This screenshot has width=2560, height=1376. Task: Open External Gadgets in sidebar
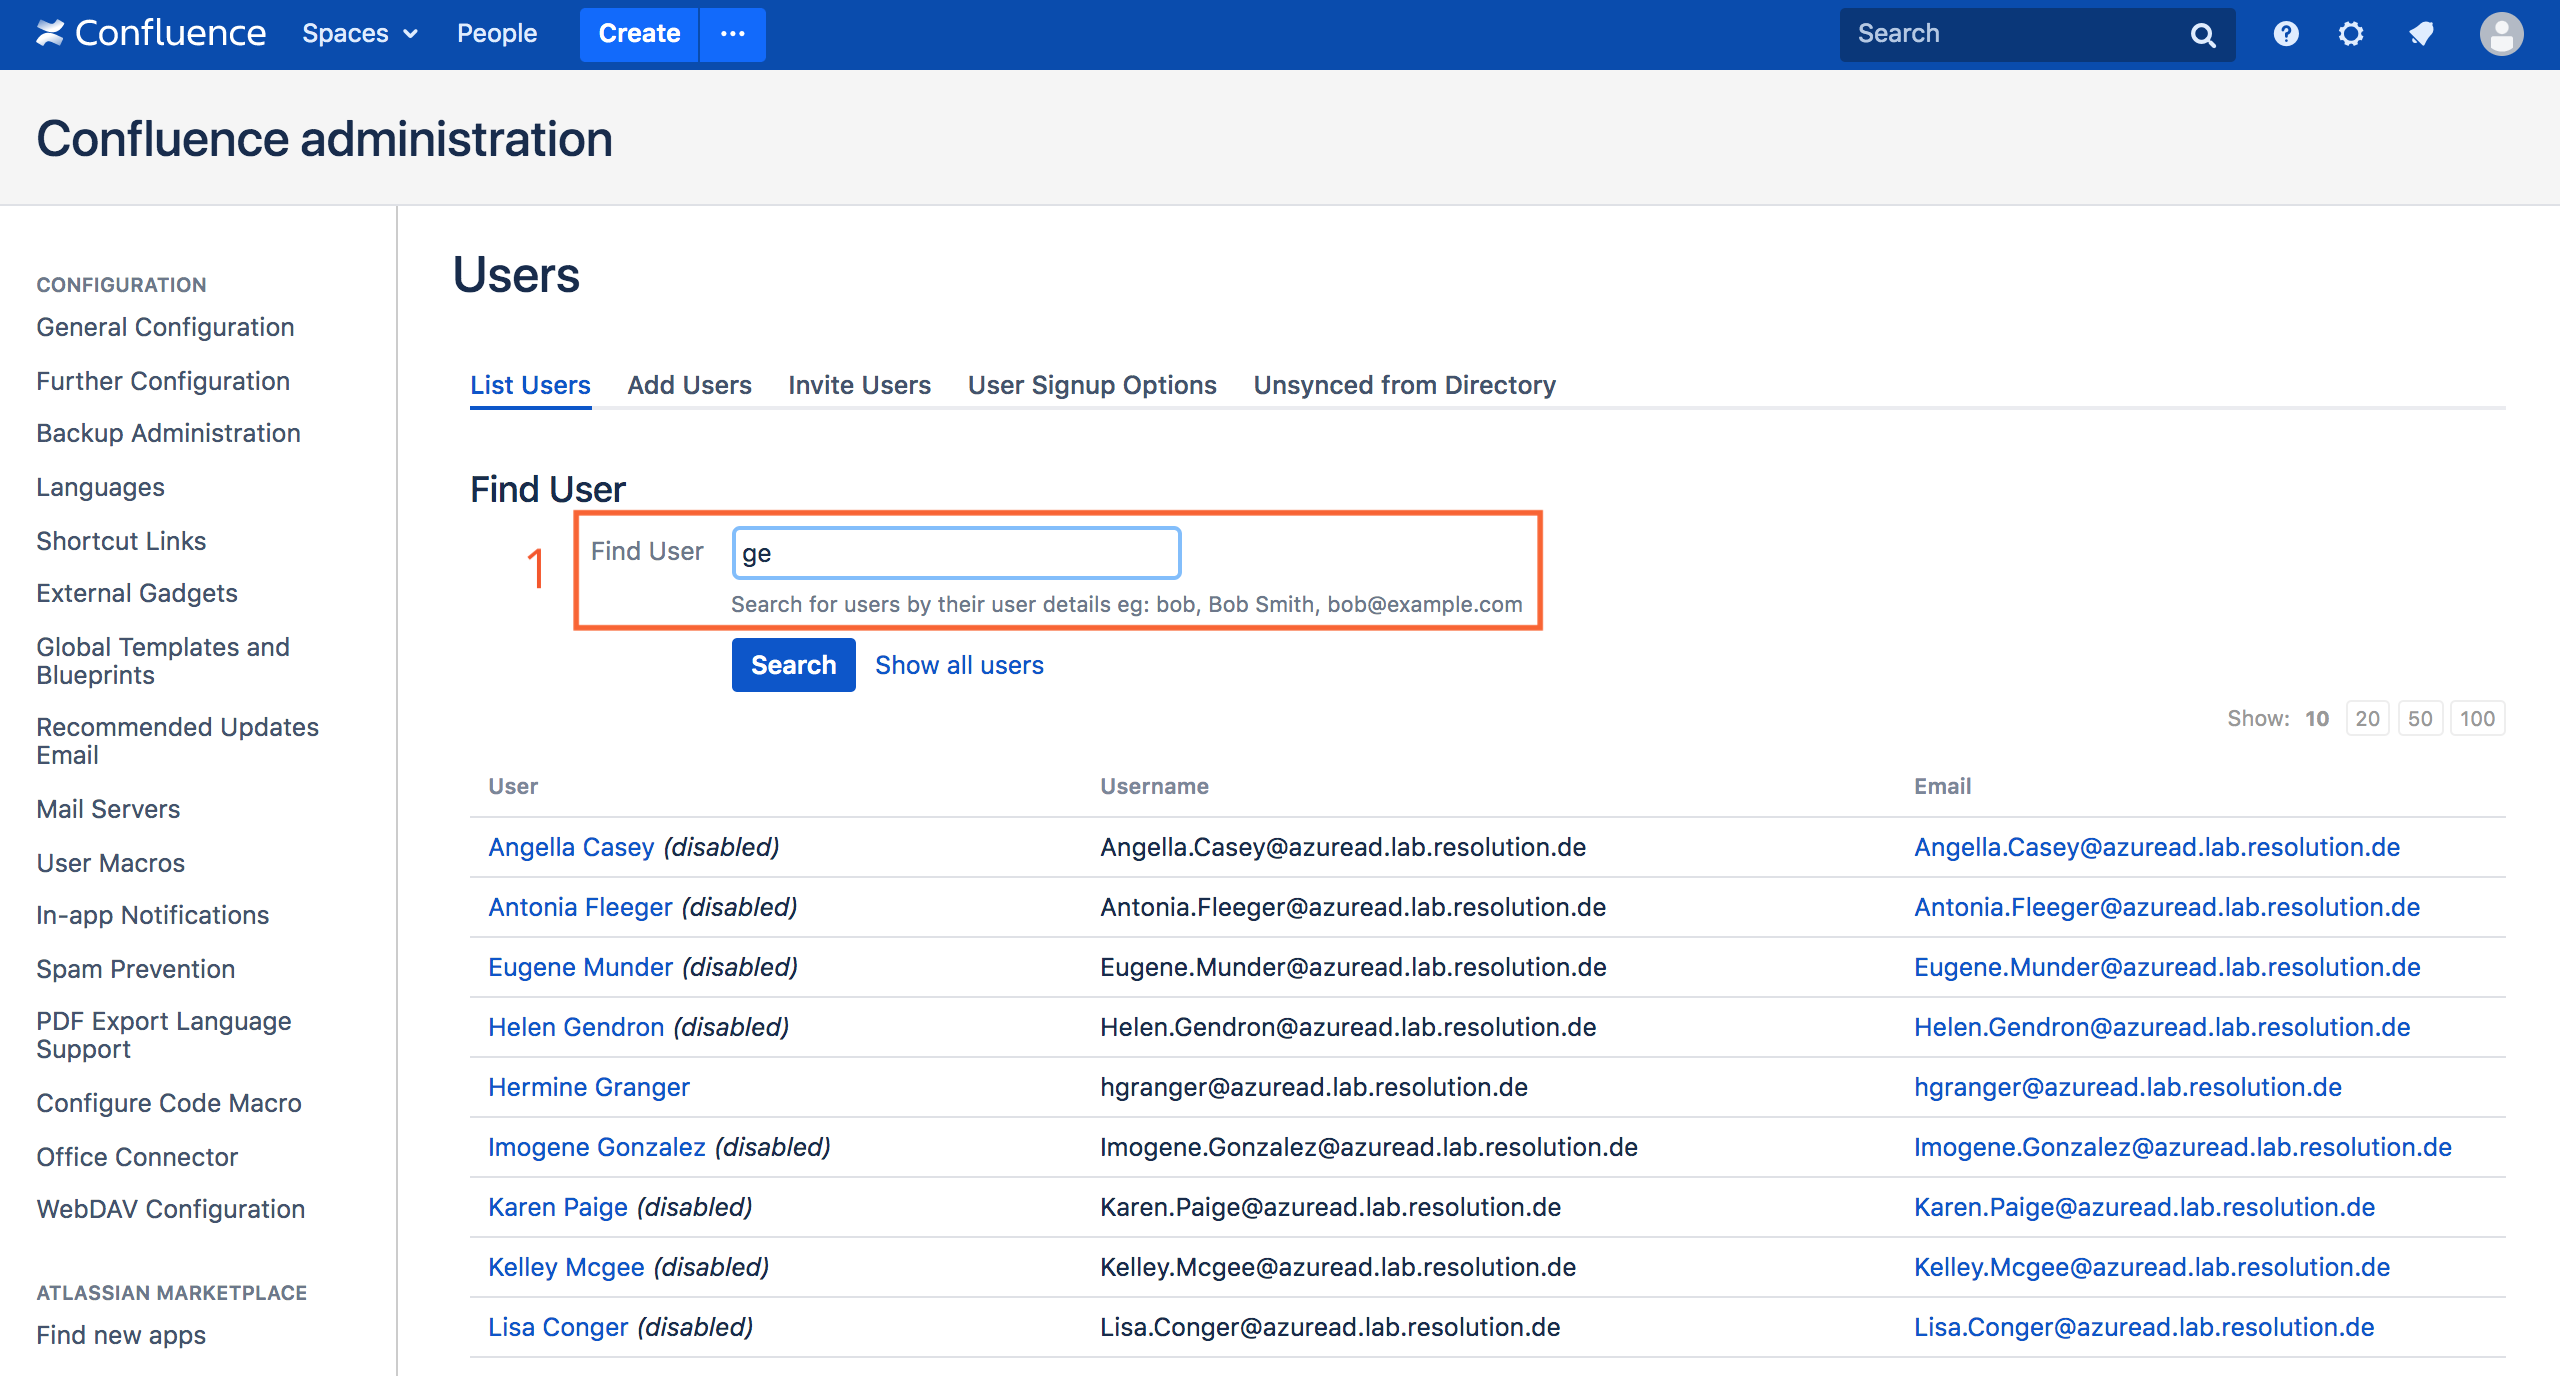(x=137, y=593)
